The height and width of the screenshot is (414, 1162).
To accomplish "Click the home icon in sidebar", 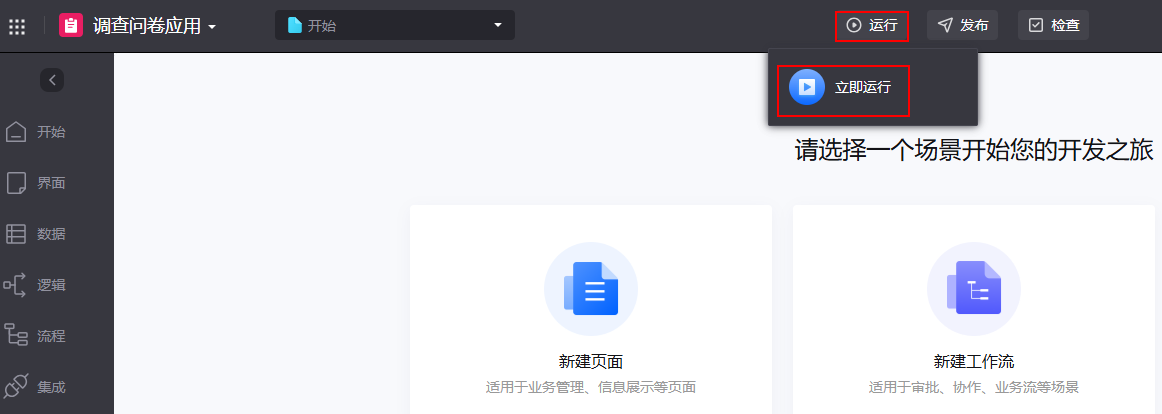I will pos(16,132).
